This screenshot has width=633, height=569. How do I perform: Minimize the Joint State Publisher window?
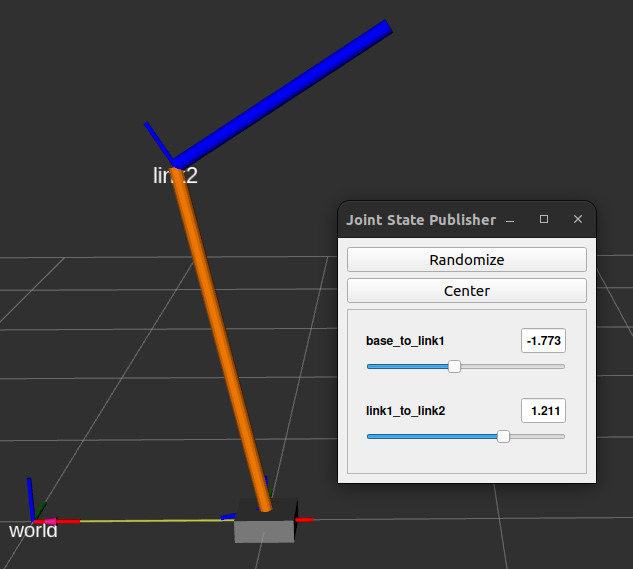coord(510,220)
